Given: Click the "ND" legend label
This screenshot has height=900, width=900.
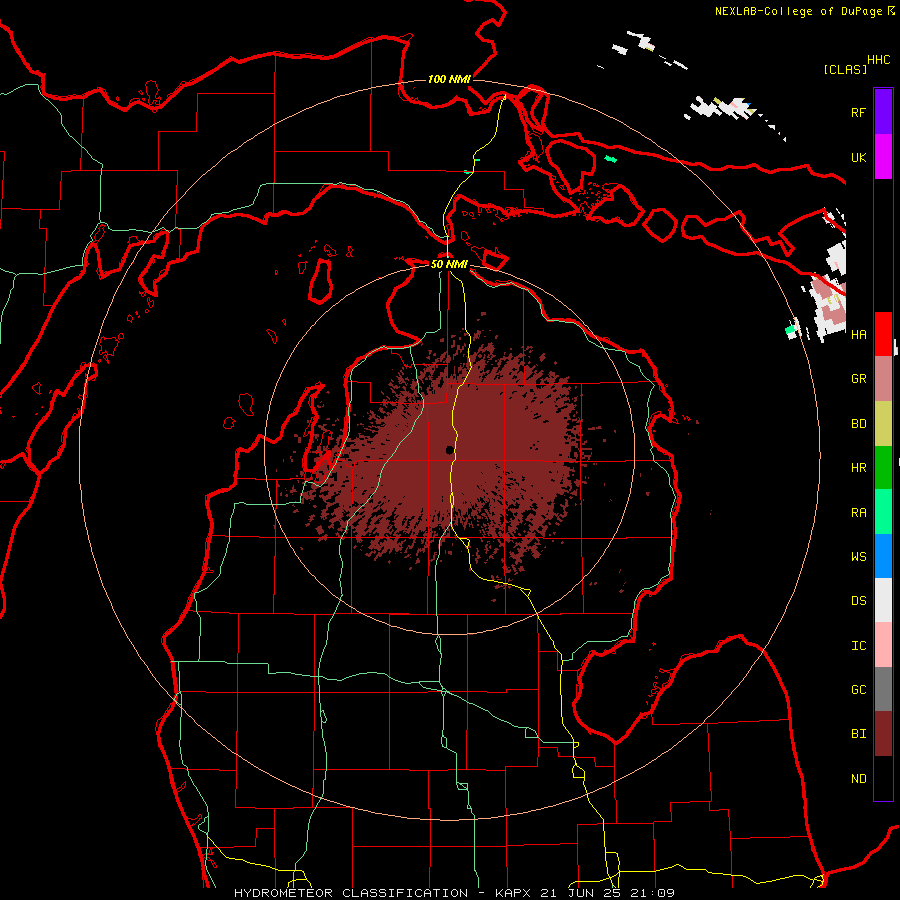Looking at the screenshot, I should pos(858,778).
